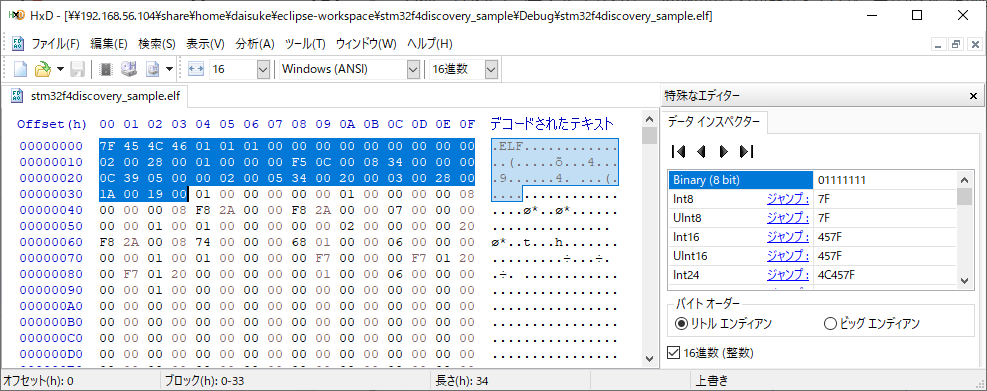Open the 表示(V) menu
Image resolution: width=987 pixels, height=391 pixels.
click(x=205, y=44)
